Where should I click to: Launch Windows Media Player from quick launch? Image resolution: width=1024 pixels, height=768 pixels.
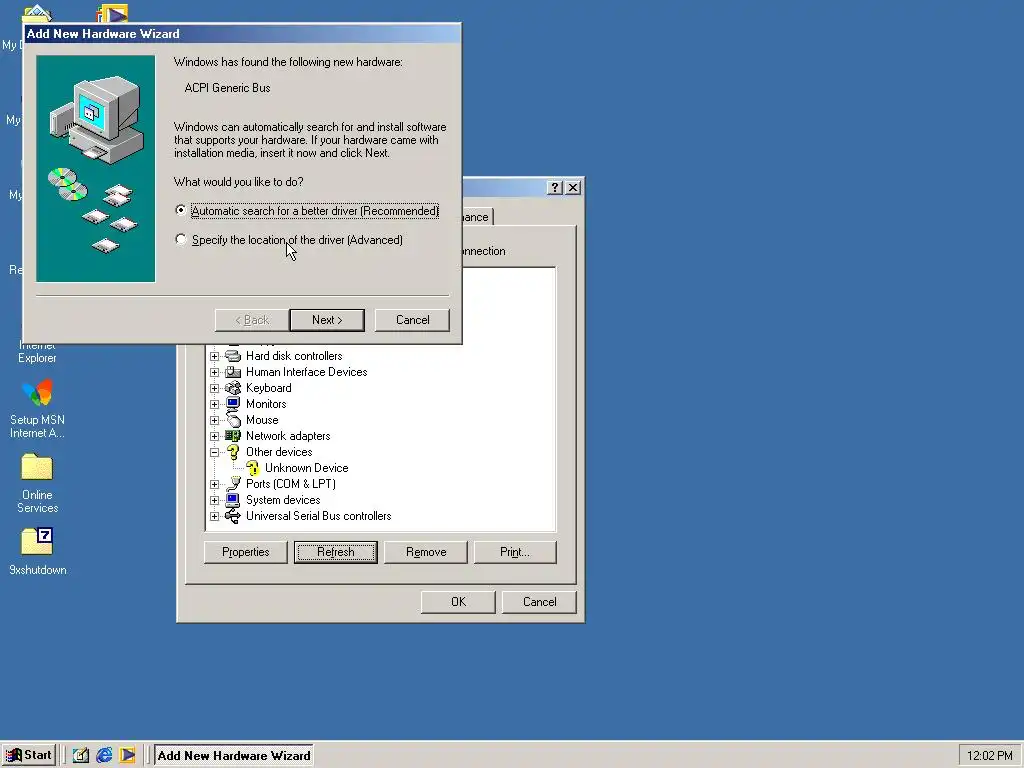pyautogui.click(x=127, y=756)
